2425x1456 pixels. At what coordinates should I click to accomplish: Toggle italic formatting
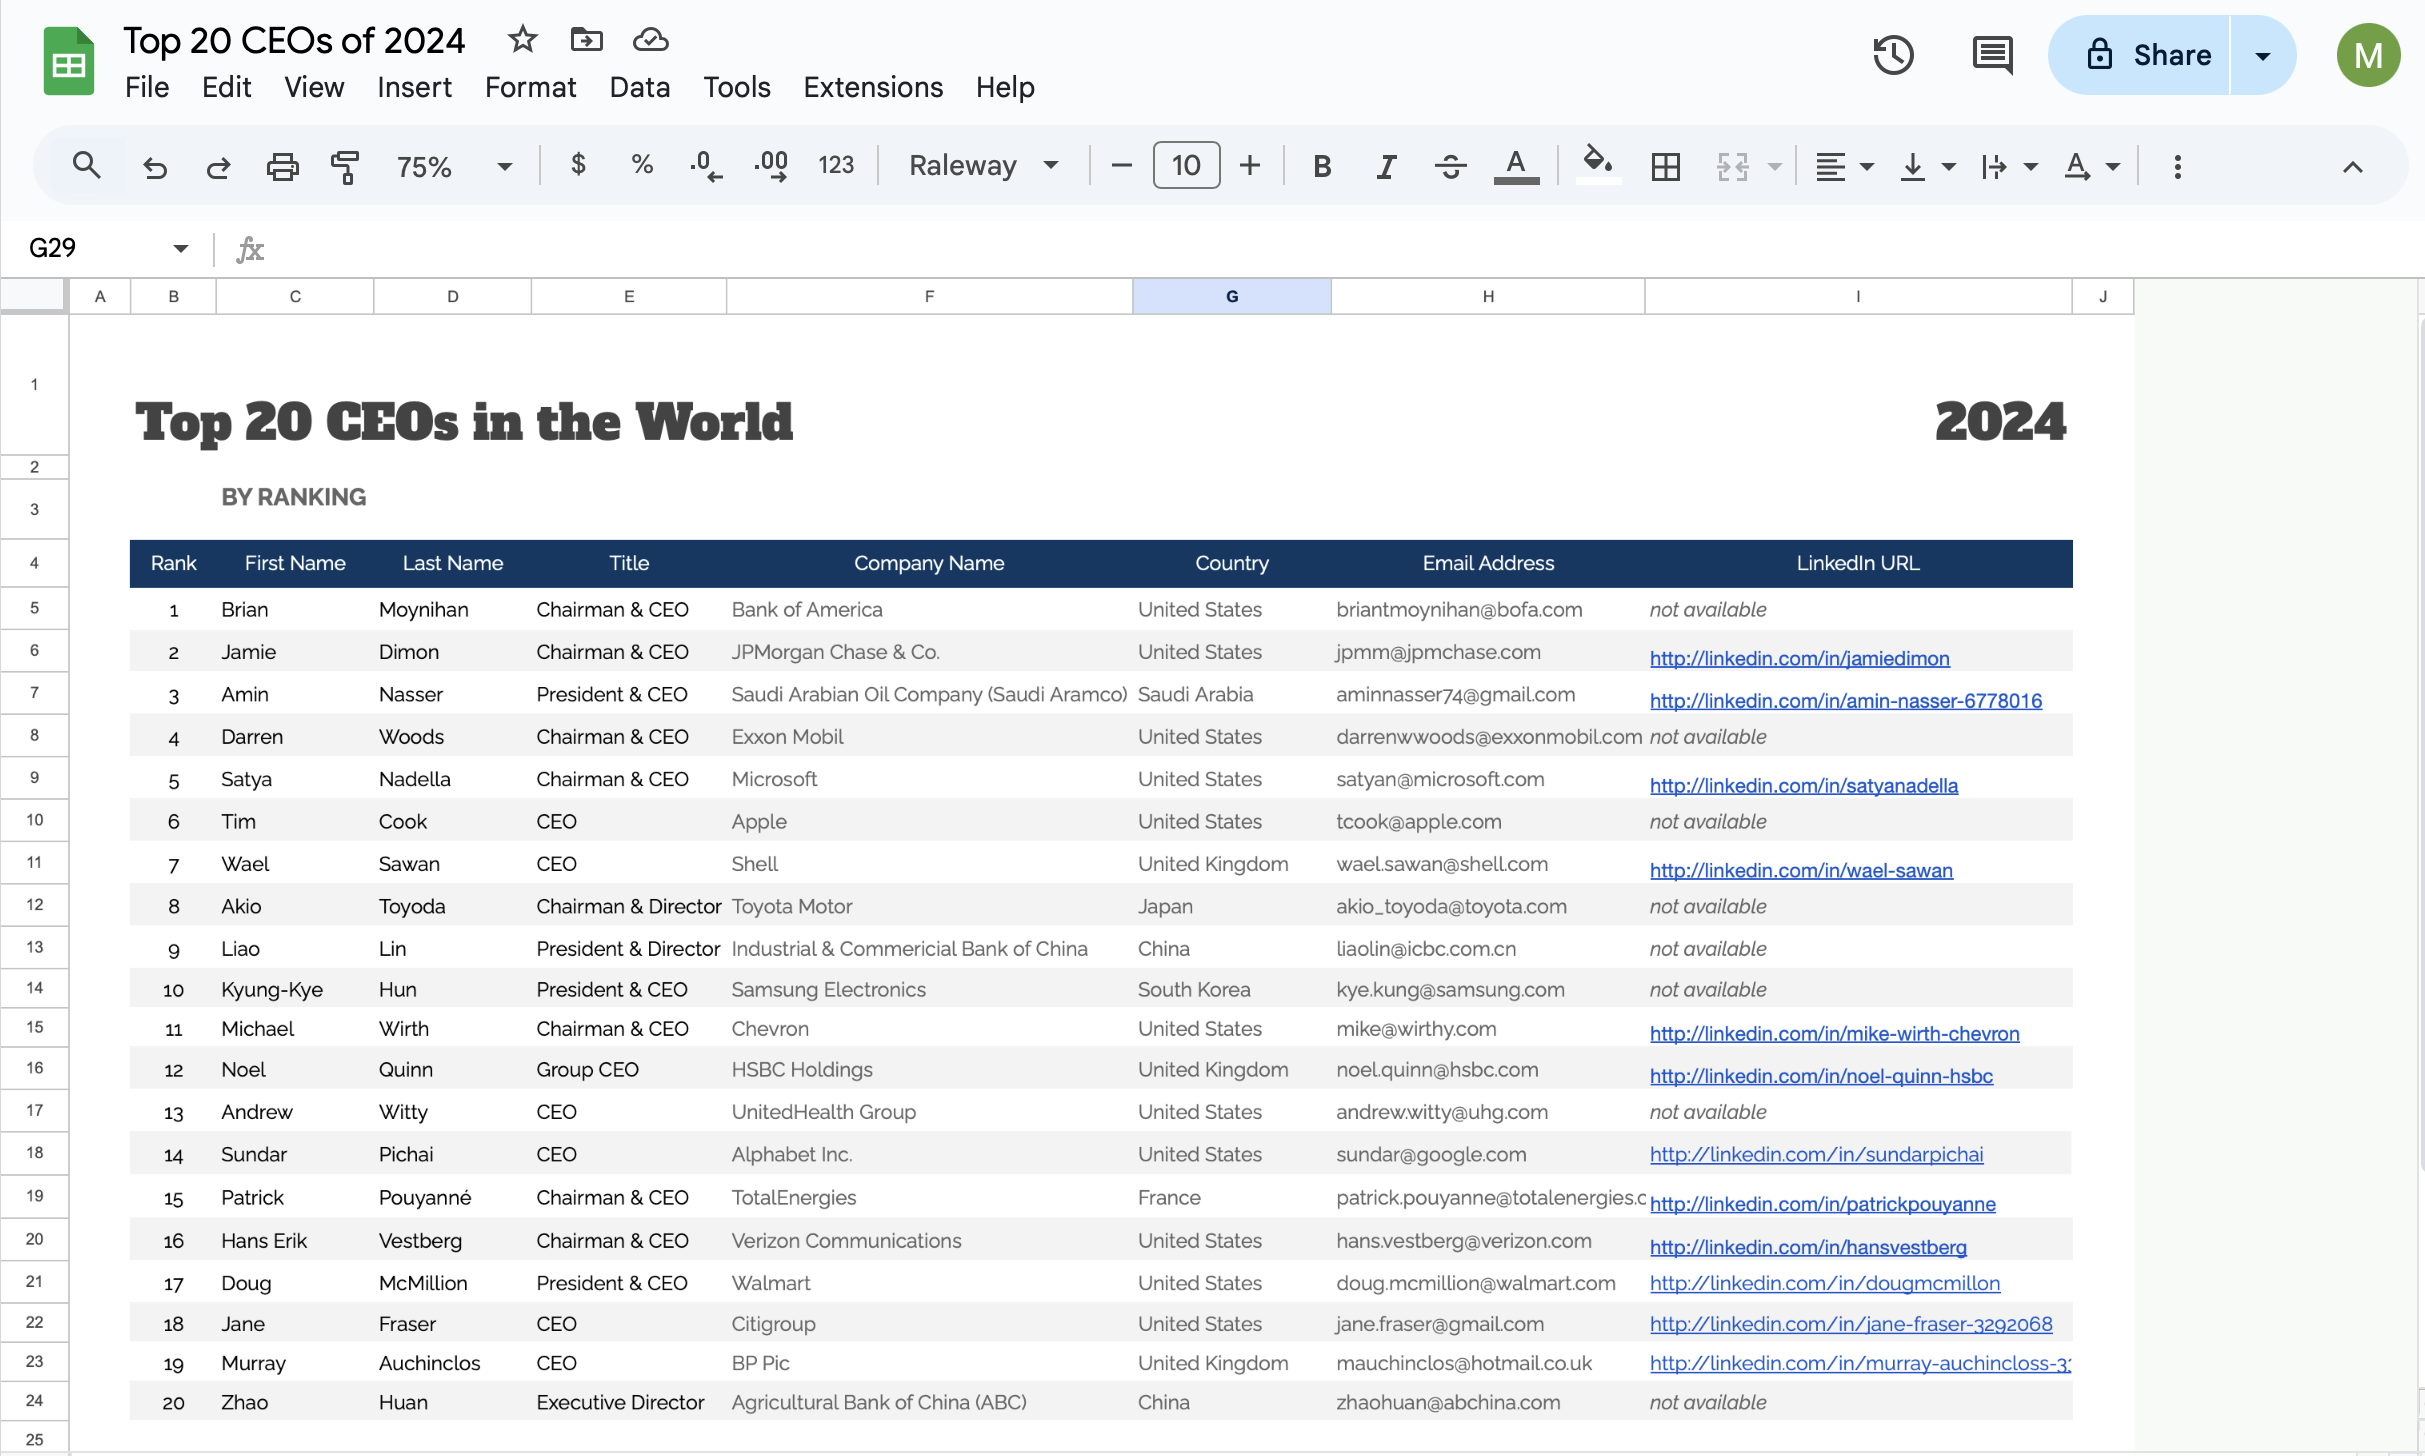[1385, 166]
